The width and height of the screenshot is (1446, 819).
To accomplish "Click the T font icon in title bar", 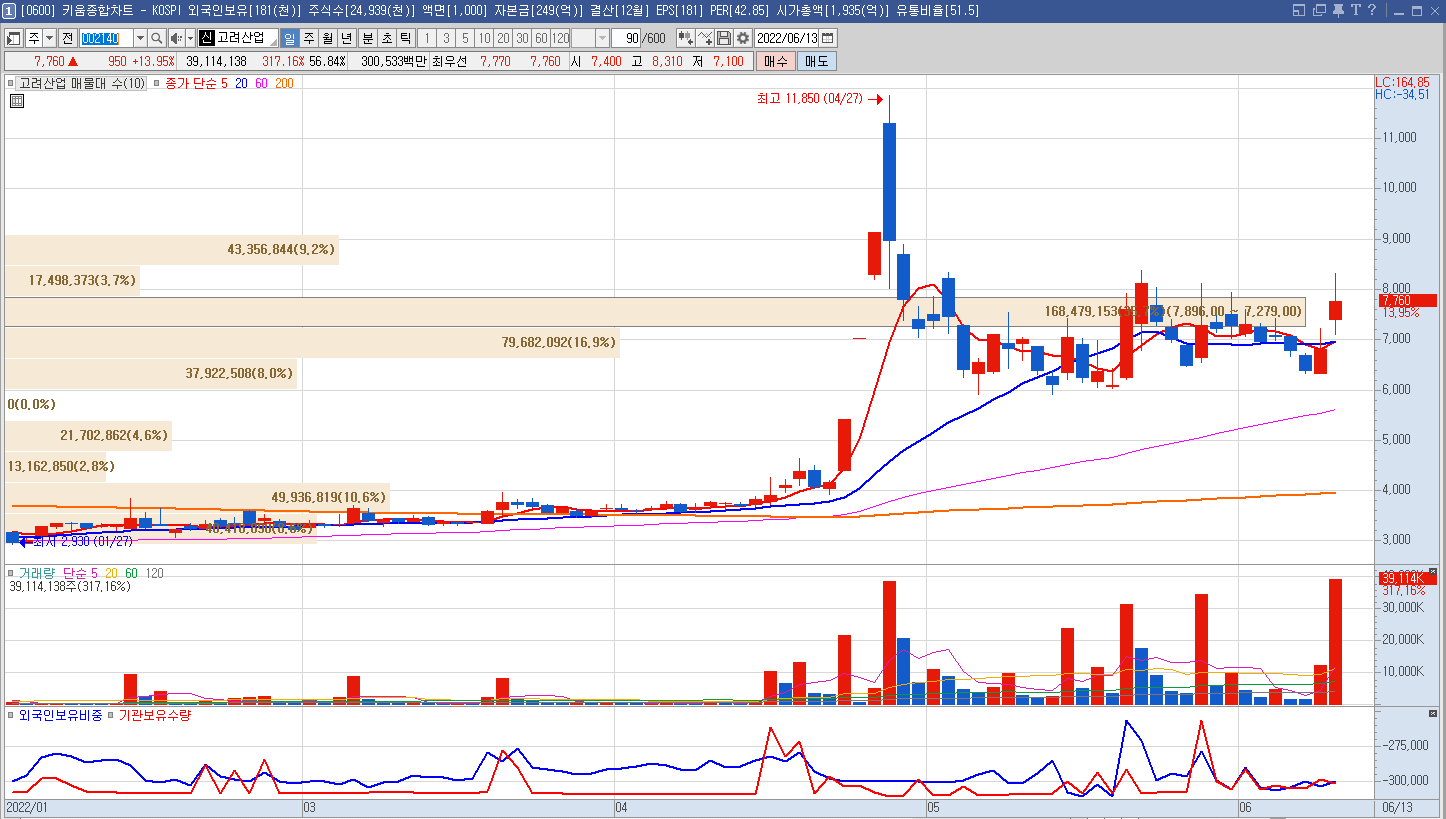I will pyautogui.click(x=1356, y=10).
